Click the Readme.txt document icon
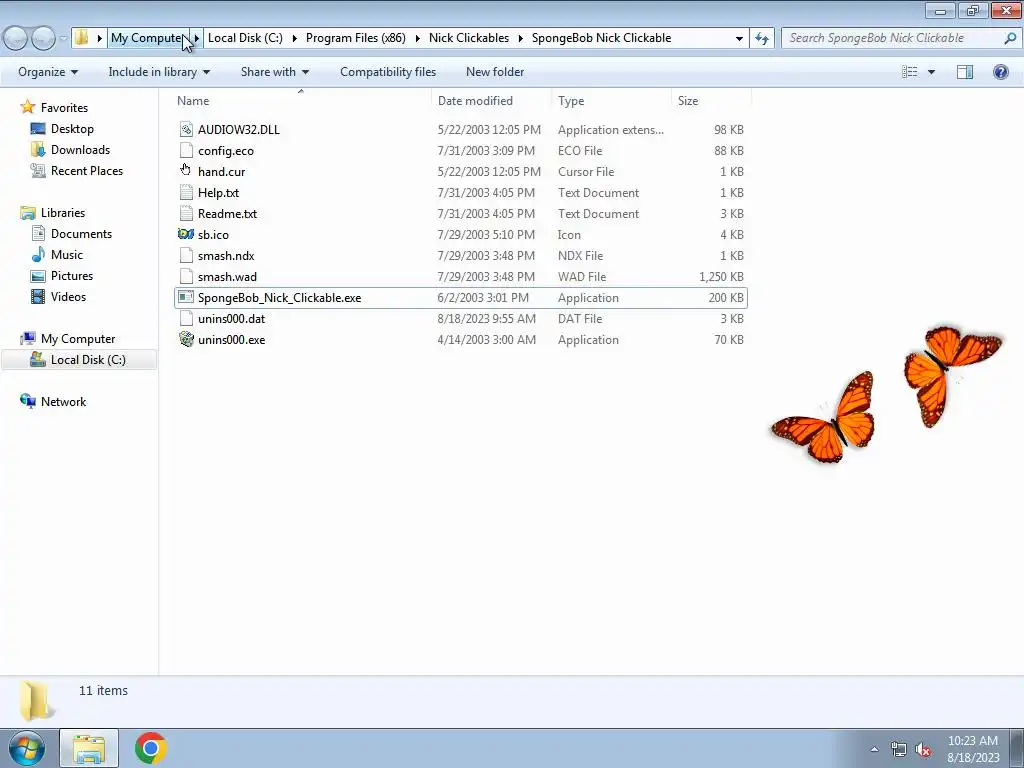The image size is (1024, 768). pyautogui.click(x=186, y=213)
